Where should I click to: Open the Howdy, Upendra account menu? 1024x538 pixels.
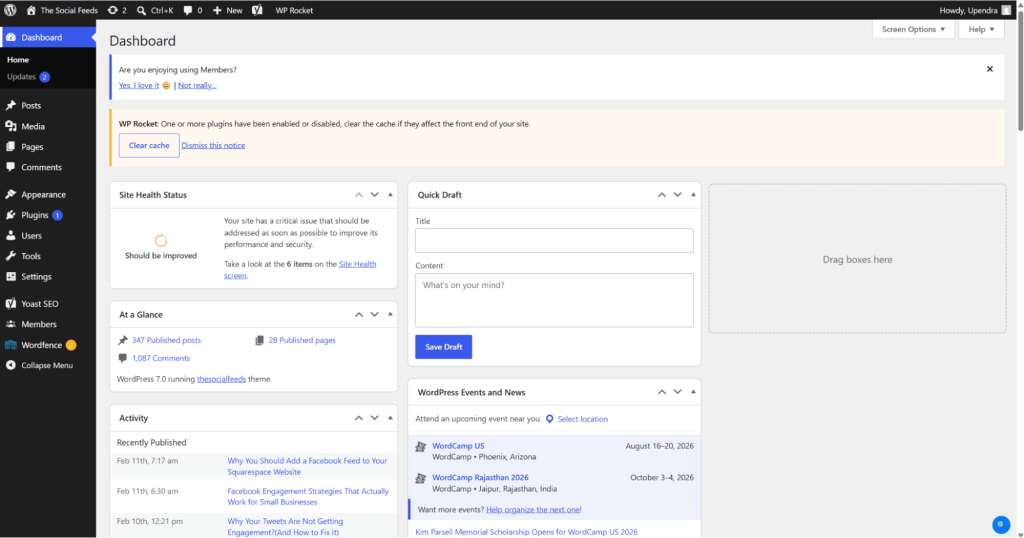(x=975, y=10)
